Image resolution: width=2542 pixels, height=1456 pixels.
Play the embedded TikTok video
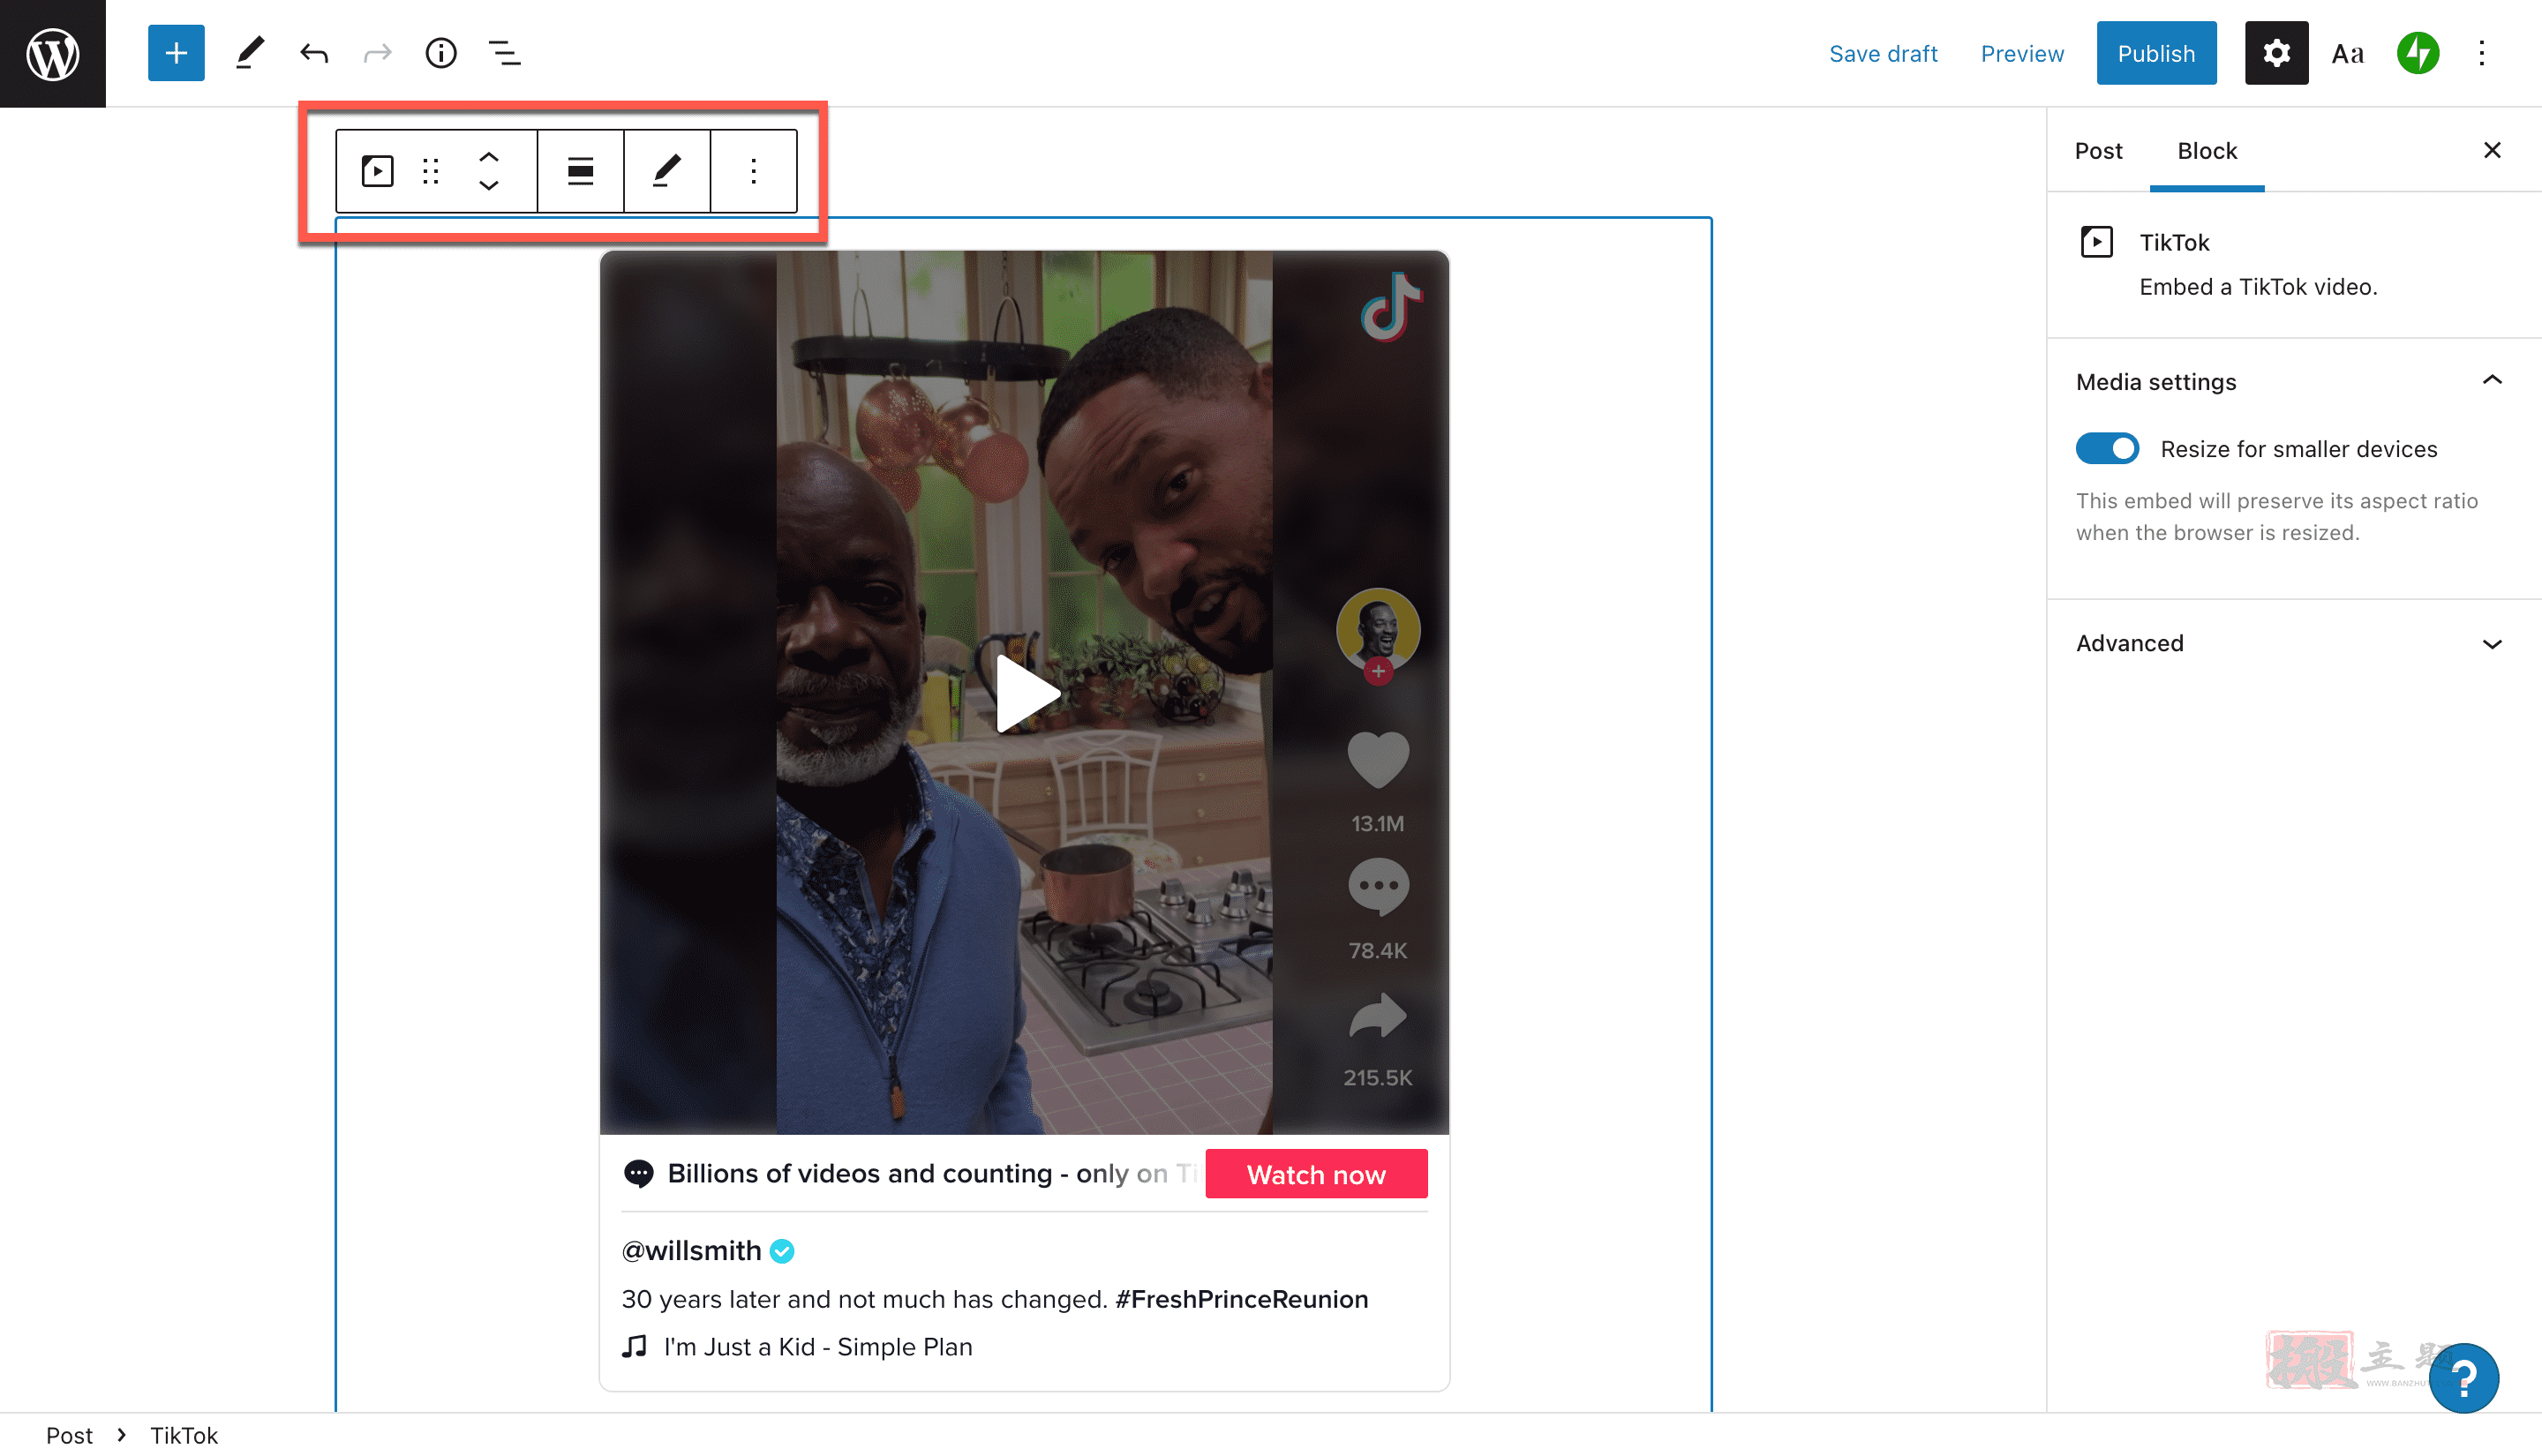[1027, 693]
